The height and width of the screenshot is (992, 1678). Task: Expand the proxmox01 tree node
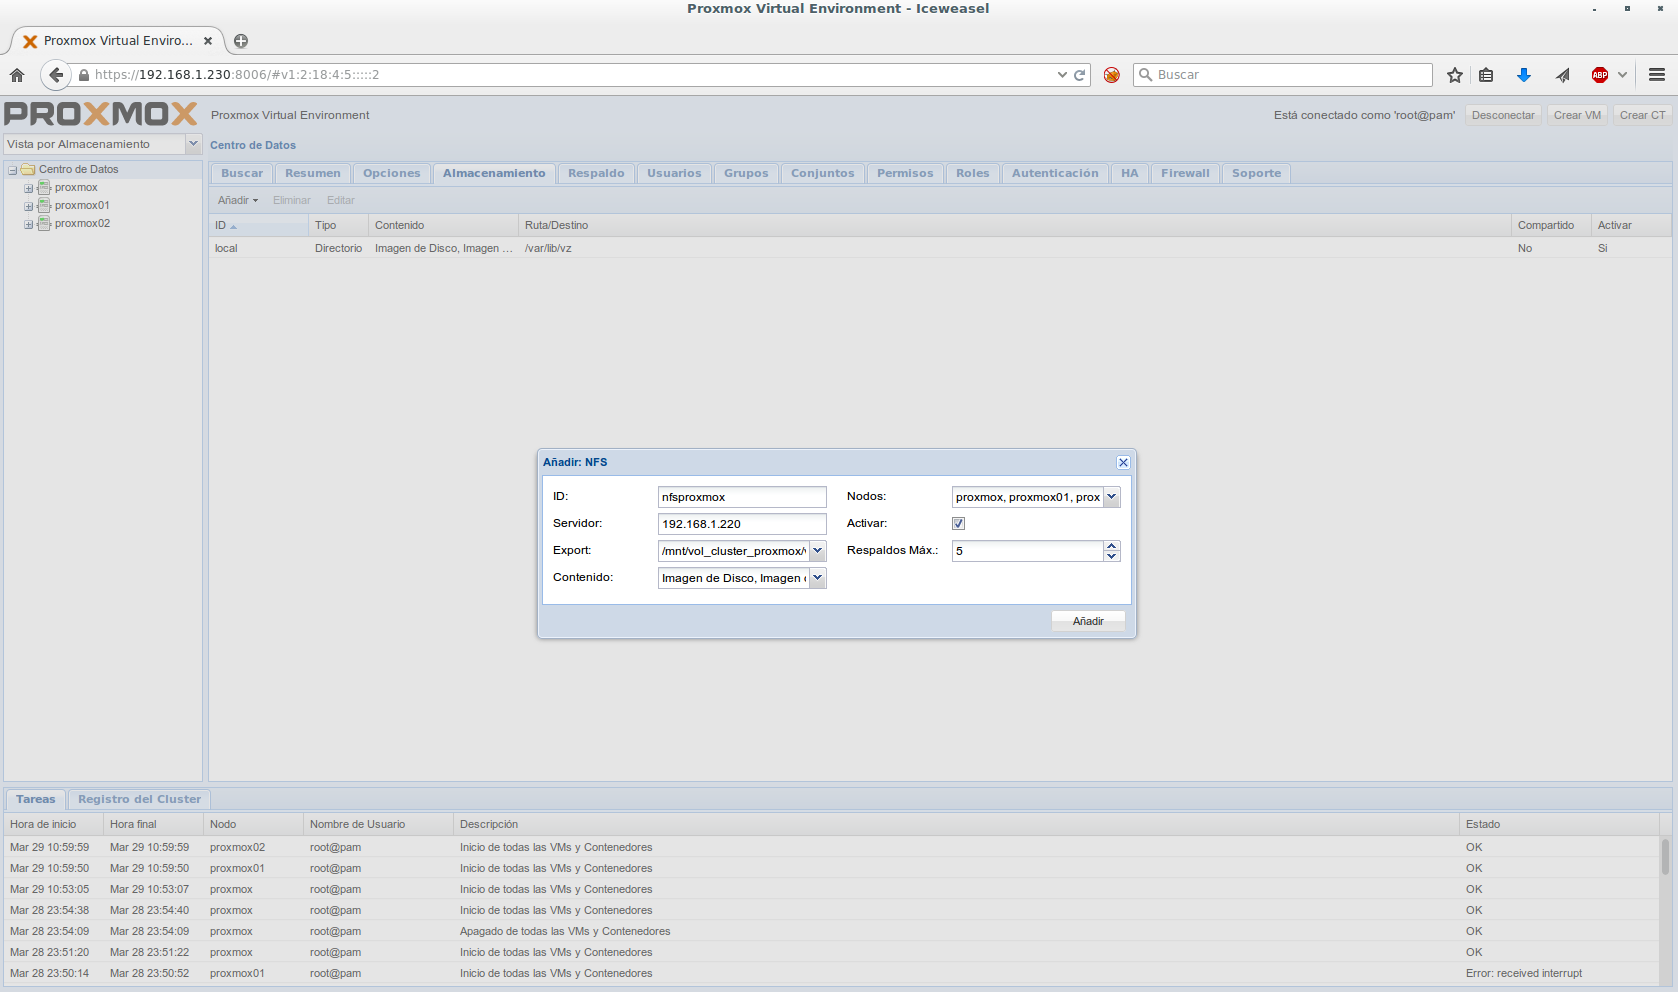point(29,206)
